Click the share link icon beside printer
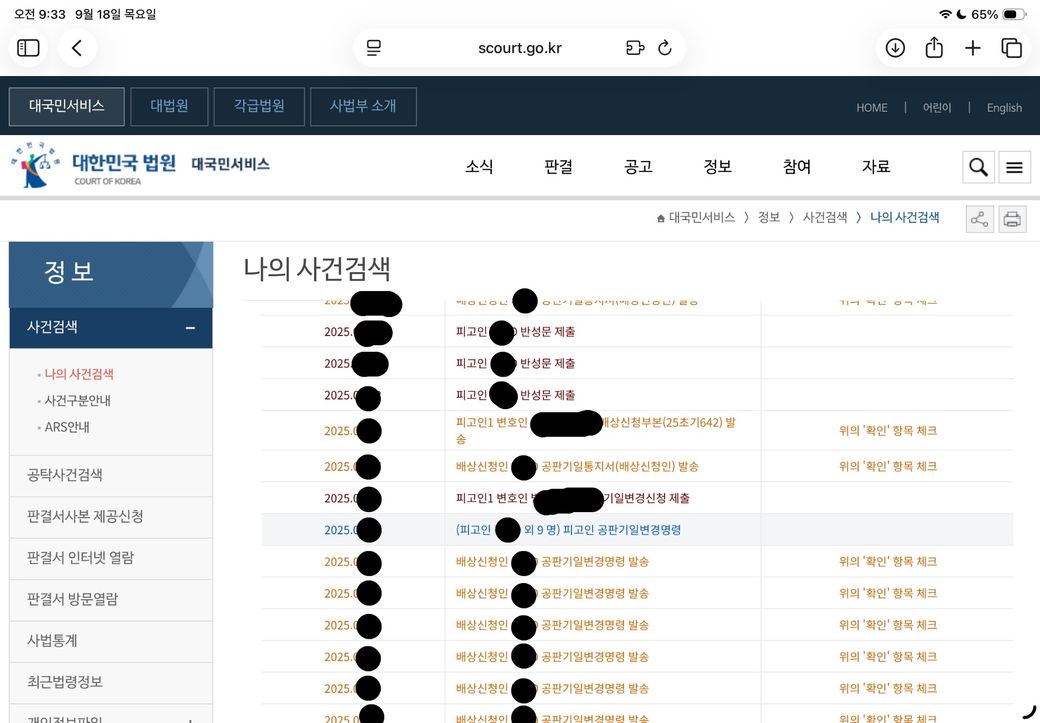The width and height of the screenshot is (1040, 723). tap(980, 219)
